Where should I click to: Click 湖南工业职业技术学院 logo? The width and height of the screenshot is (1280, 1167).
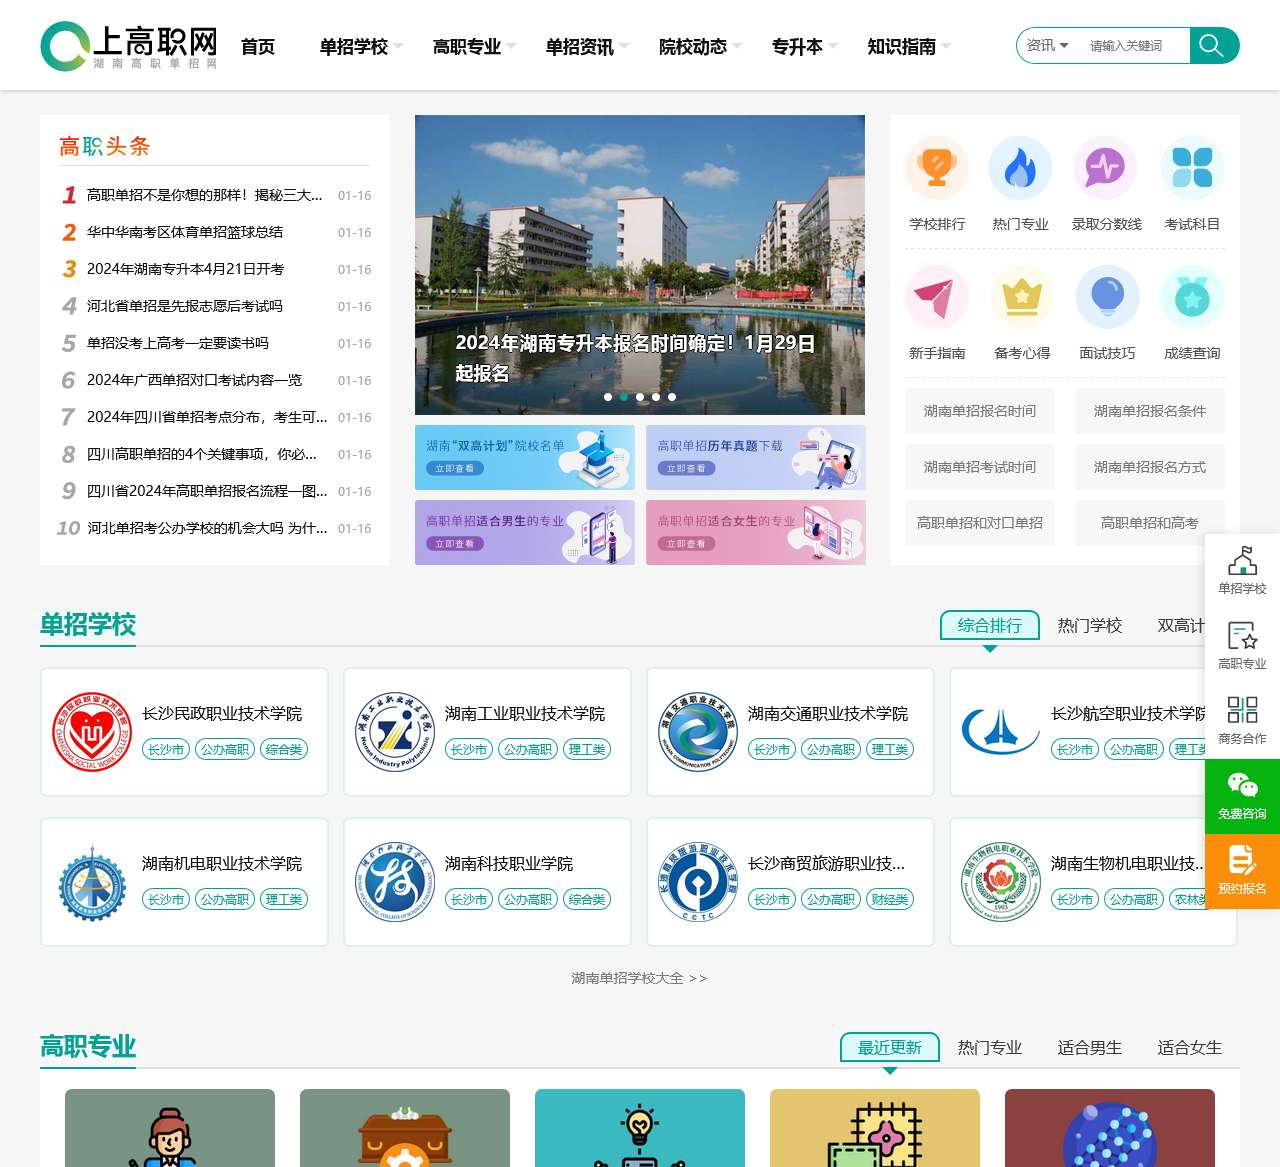395,732
